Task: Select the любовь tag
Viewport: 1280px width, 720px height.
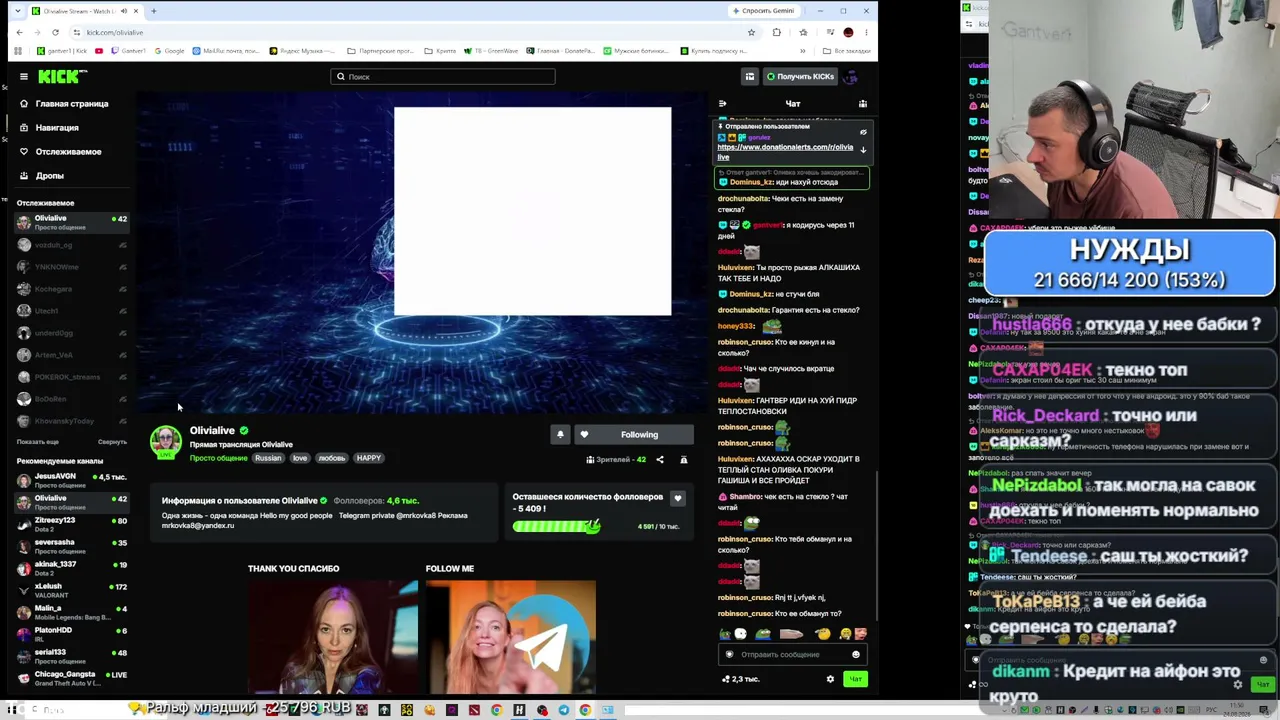Action: coord(331,458)
